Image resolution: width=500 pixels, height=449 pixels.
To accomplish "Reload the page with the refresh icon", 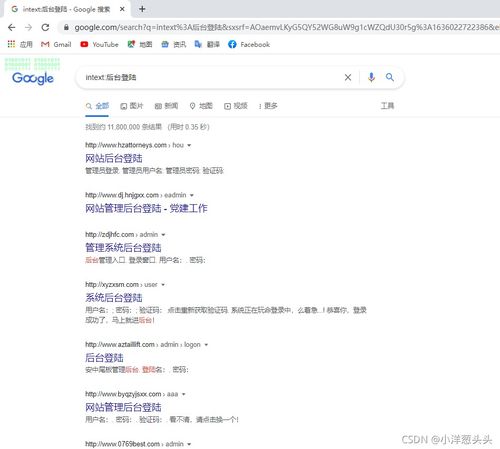I will click(45, 27).
